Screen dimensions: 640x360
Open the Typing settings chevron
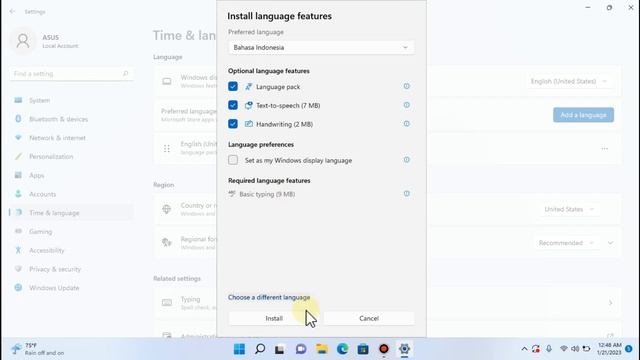pyautogui.click(x=610, y=303)
